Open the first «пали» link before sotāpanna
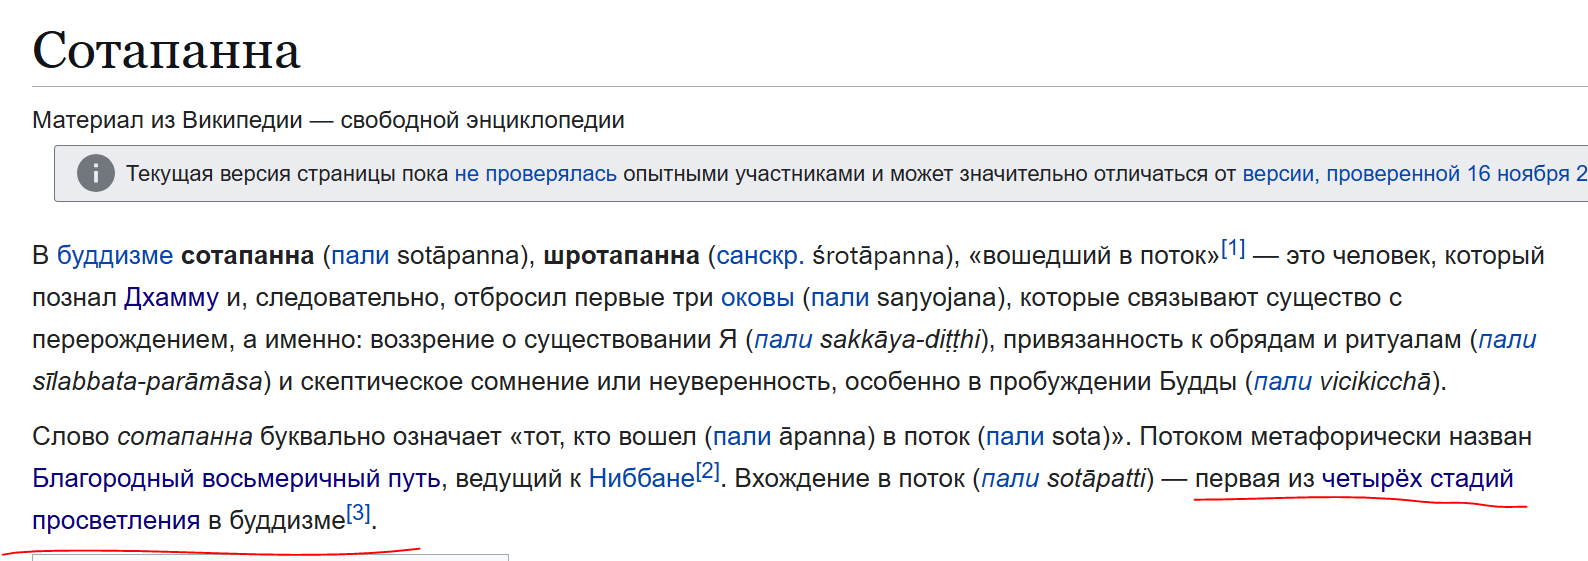The image size is (1588, 561). 360,256
